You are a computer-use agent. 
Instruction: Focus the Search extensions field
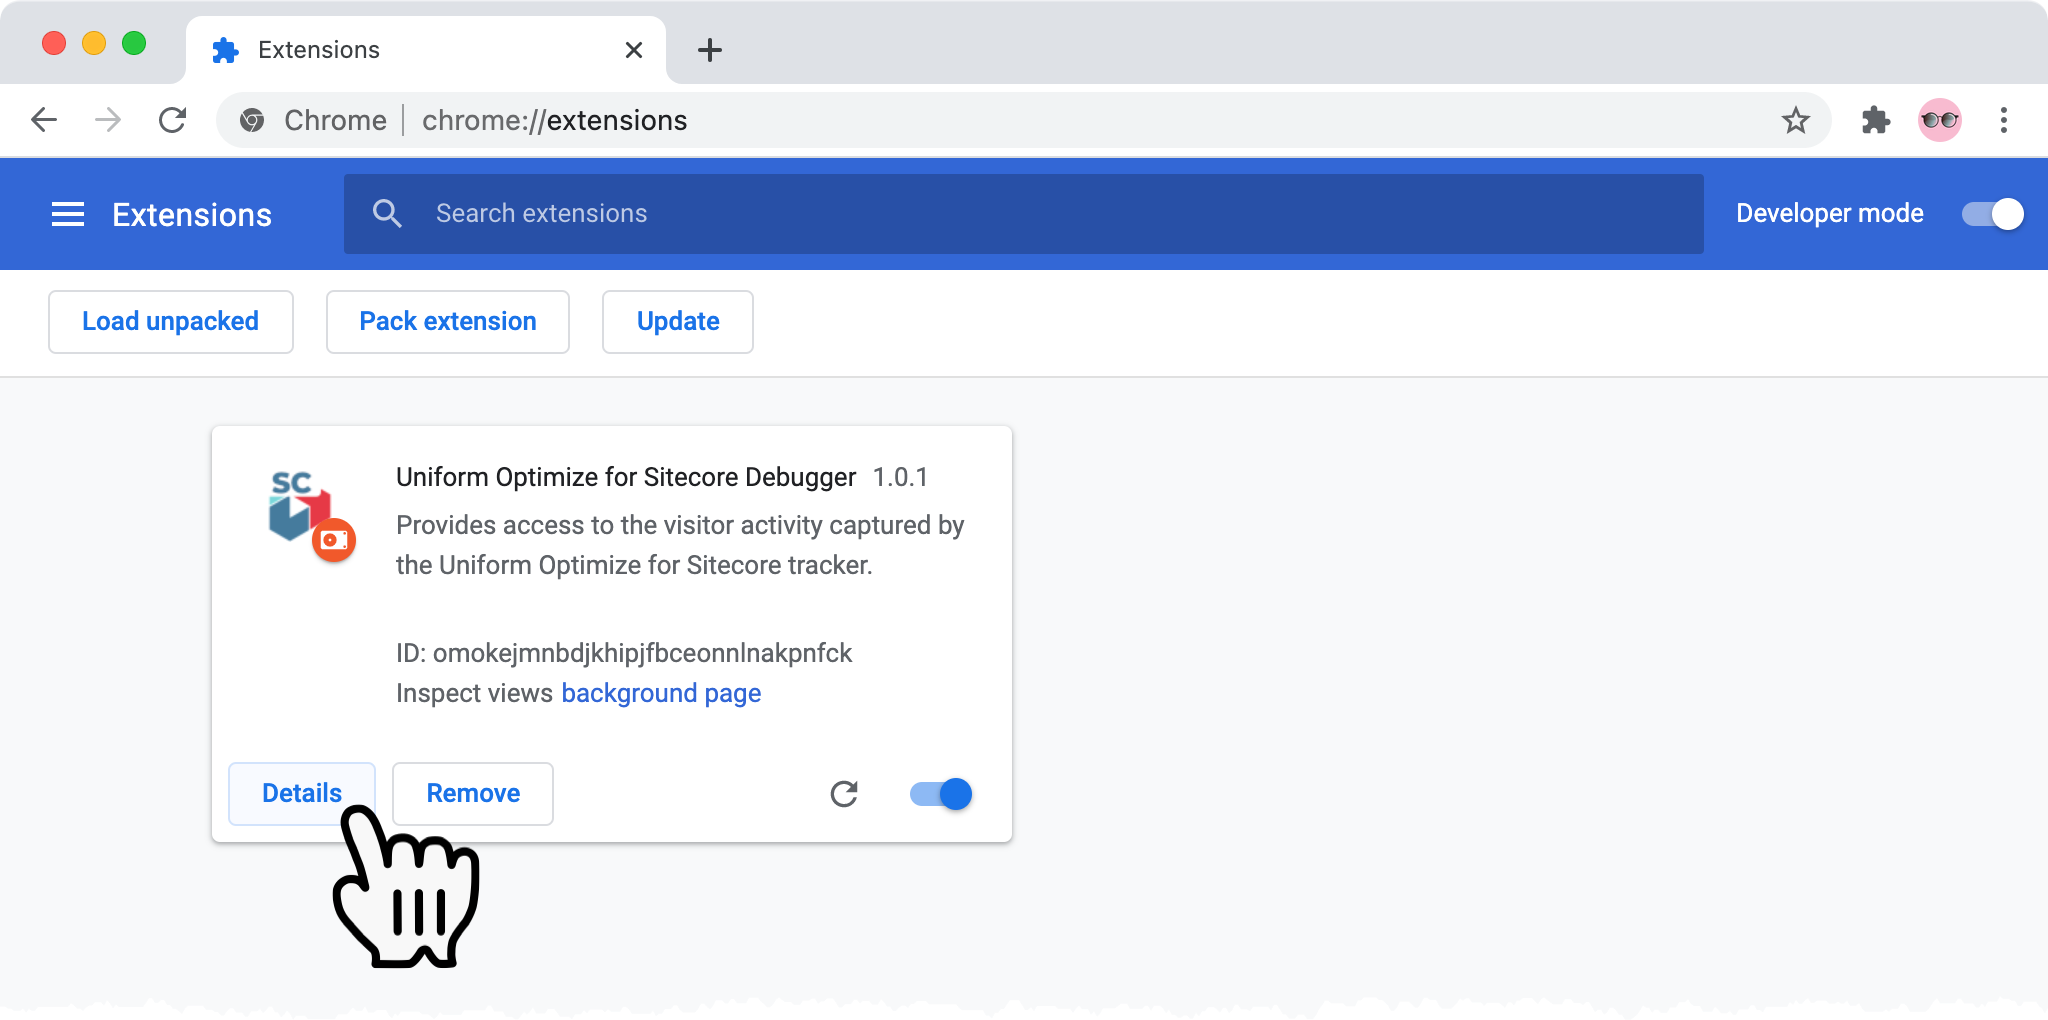coord(1024,214)
